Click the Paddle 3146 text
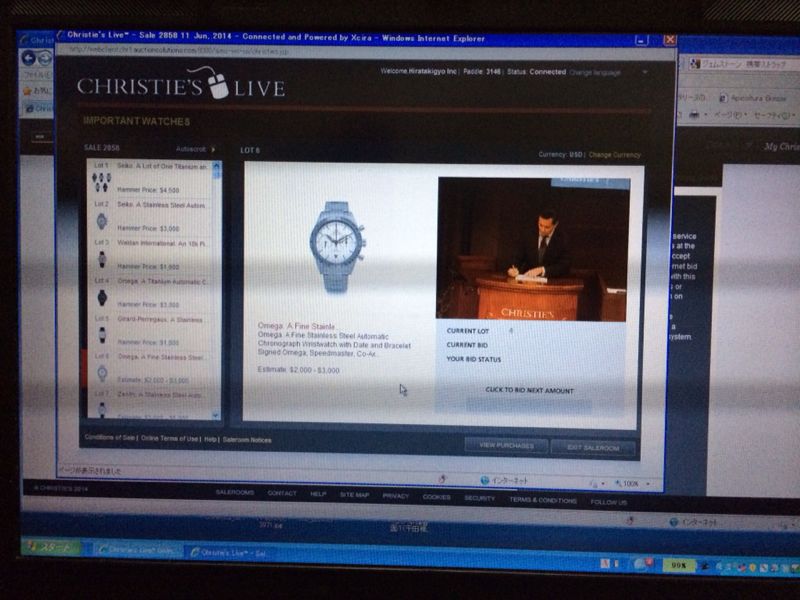This screenshot has width=800, height=600. point(482,71)
